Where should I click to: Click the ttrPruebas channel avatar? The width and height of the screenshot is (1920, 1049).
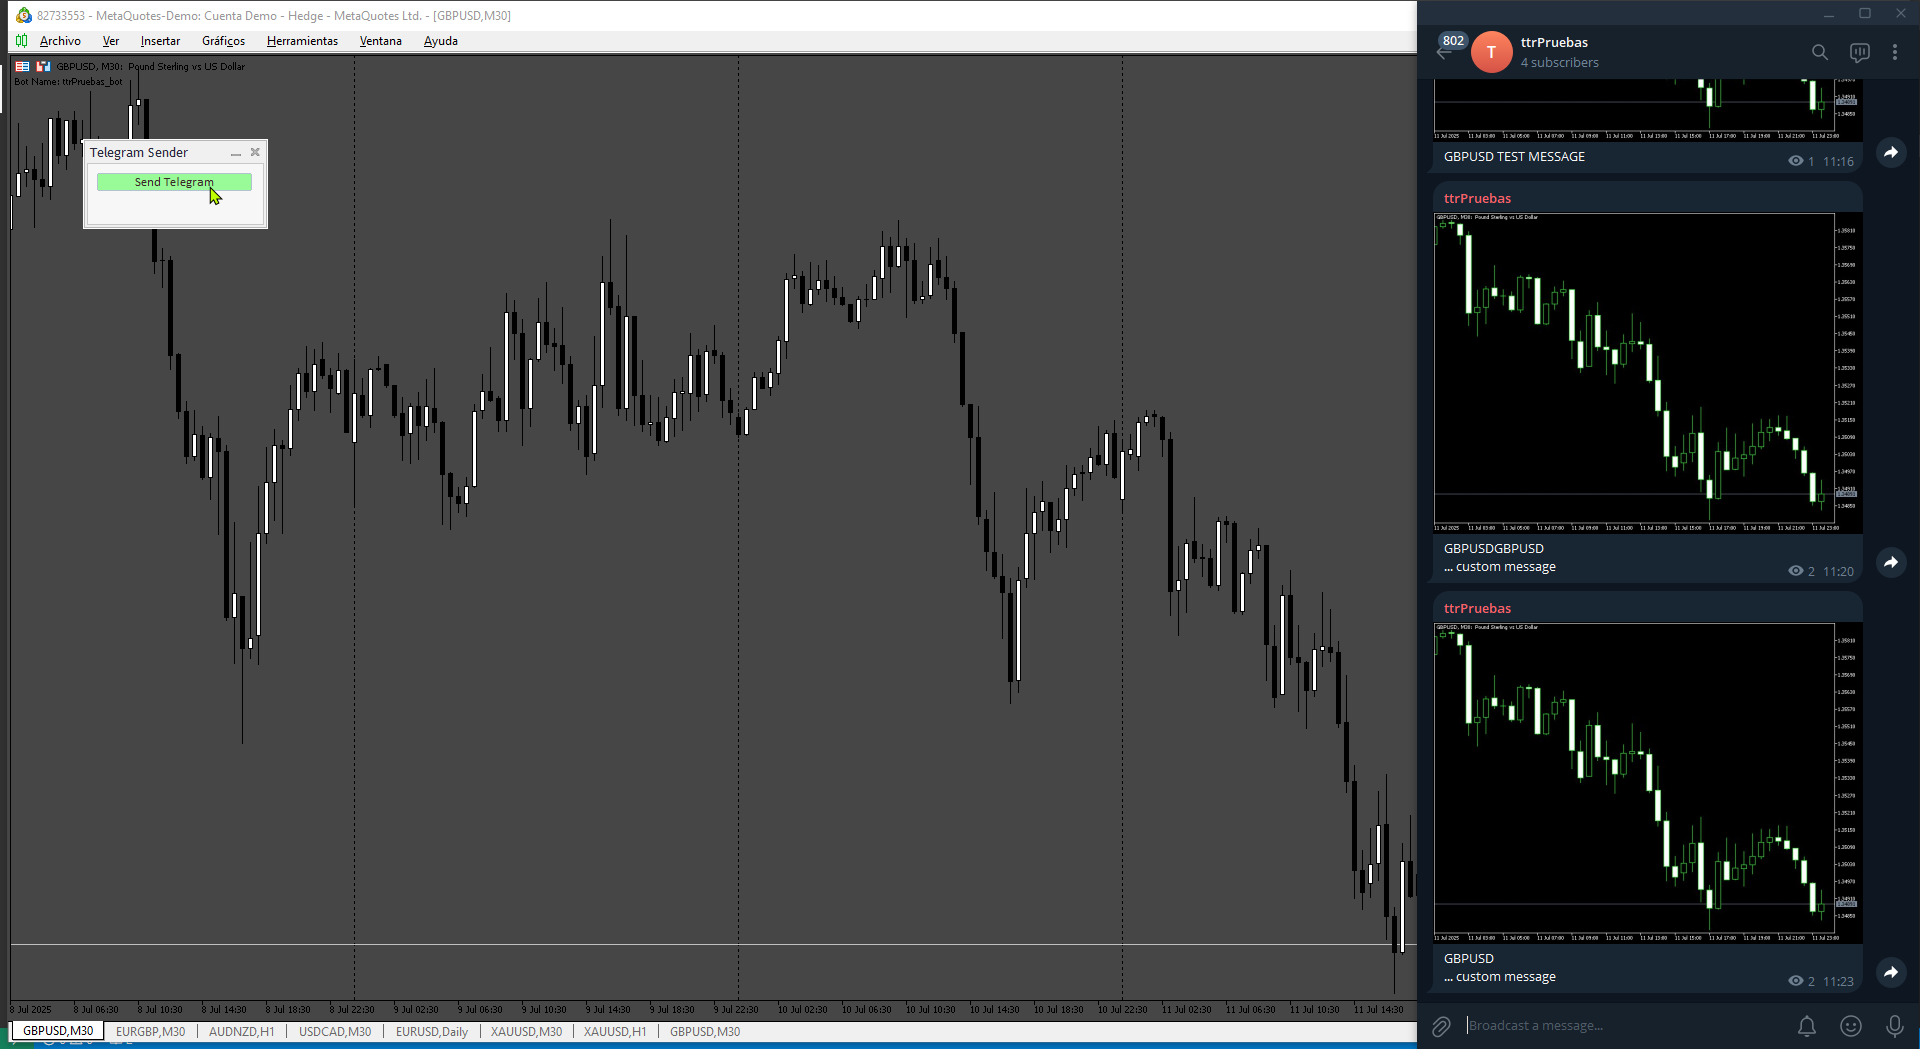click(x=1491, y=52)
